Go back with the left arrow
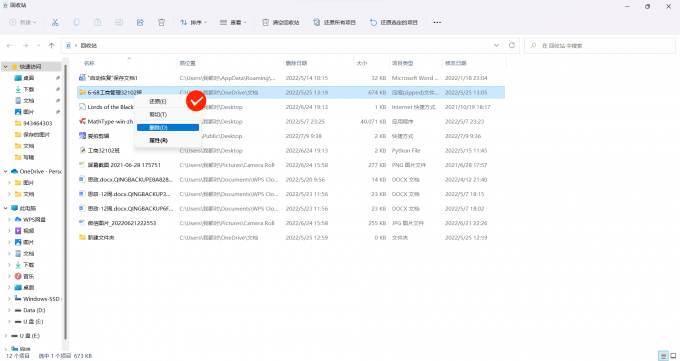 tap(10, 46)
